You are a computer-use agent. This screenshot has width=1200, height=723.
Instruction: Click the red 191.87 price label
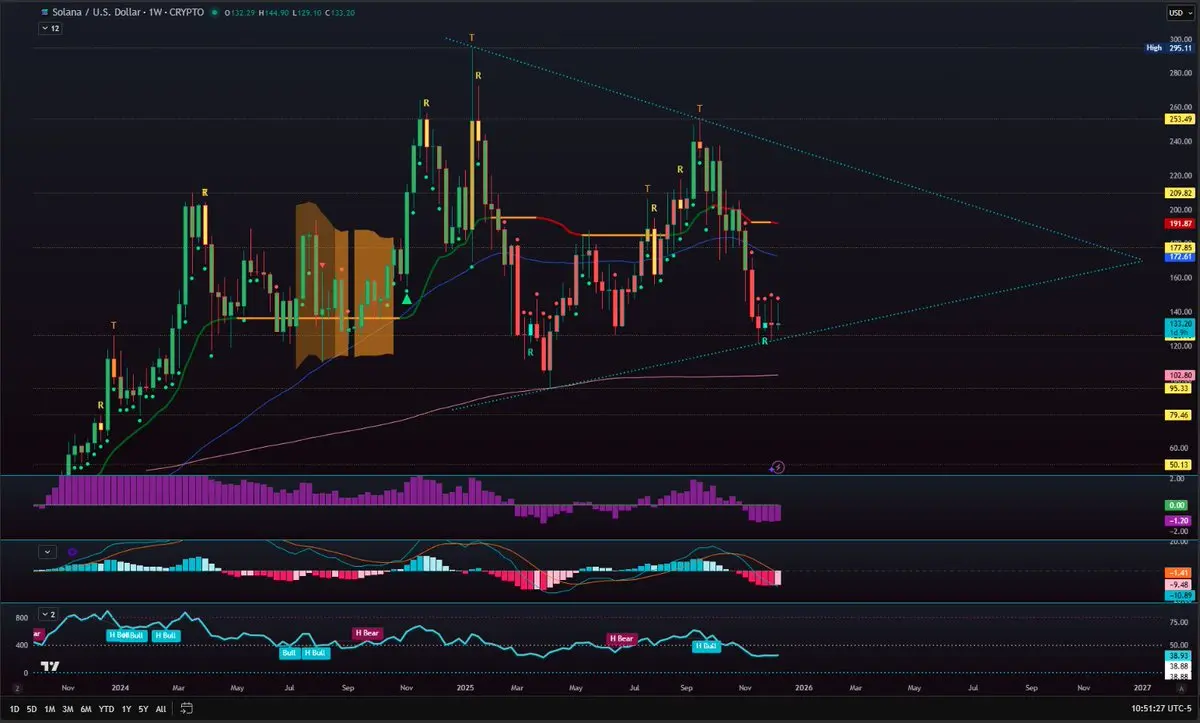(1180, 224)
